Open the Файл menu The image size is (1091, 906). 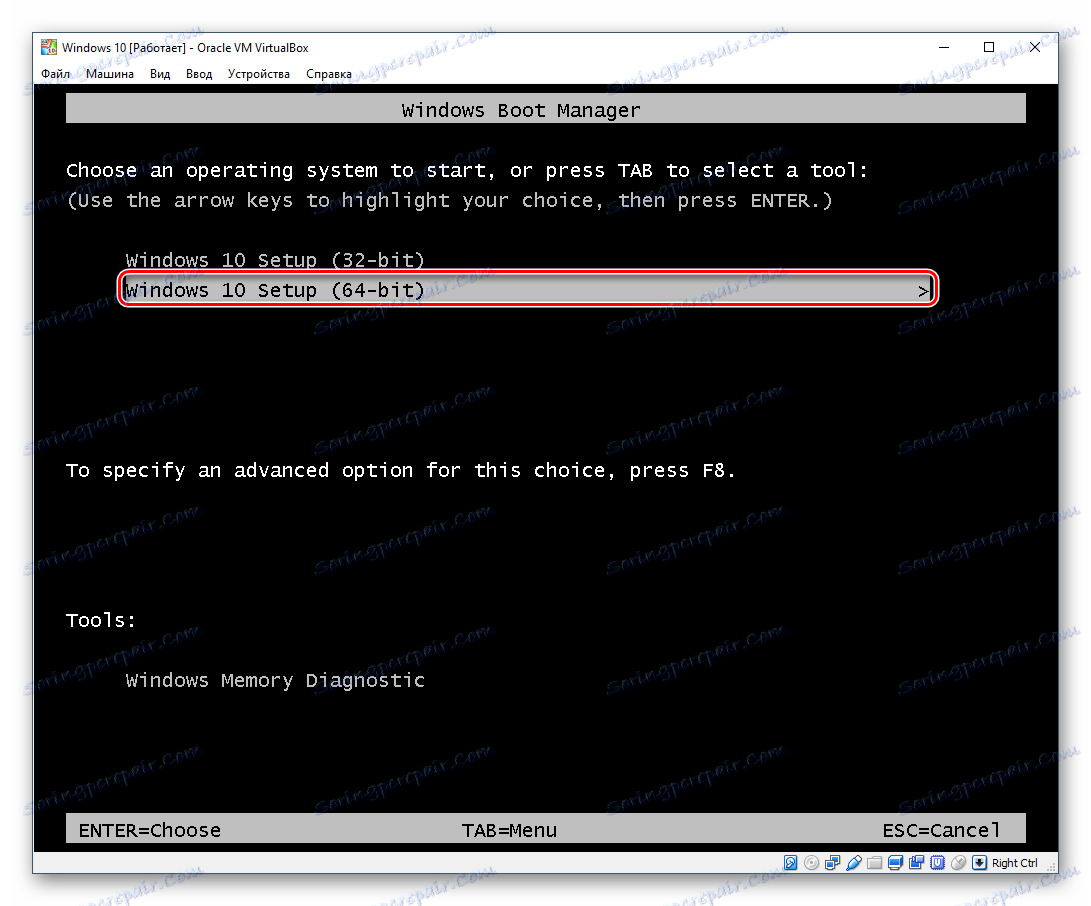pyautogui.click(x=56, y=74)
